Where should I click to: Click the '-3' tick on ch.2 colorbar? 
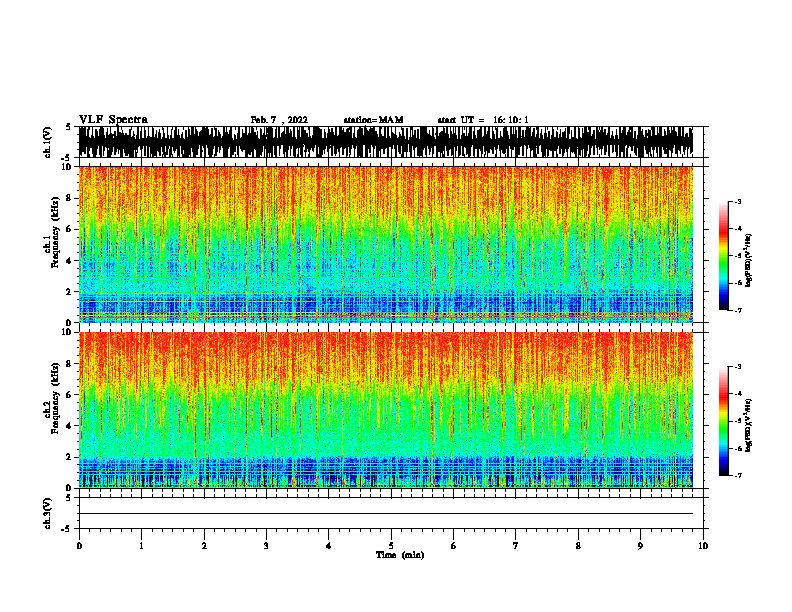[x=737, y=367]
